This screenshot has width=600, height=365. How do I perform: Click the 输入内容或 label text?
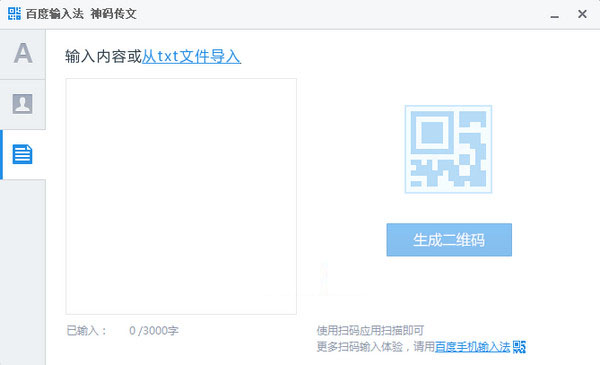pos(103,57)
